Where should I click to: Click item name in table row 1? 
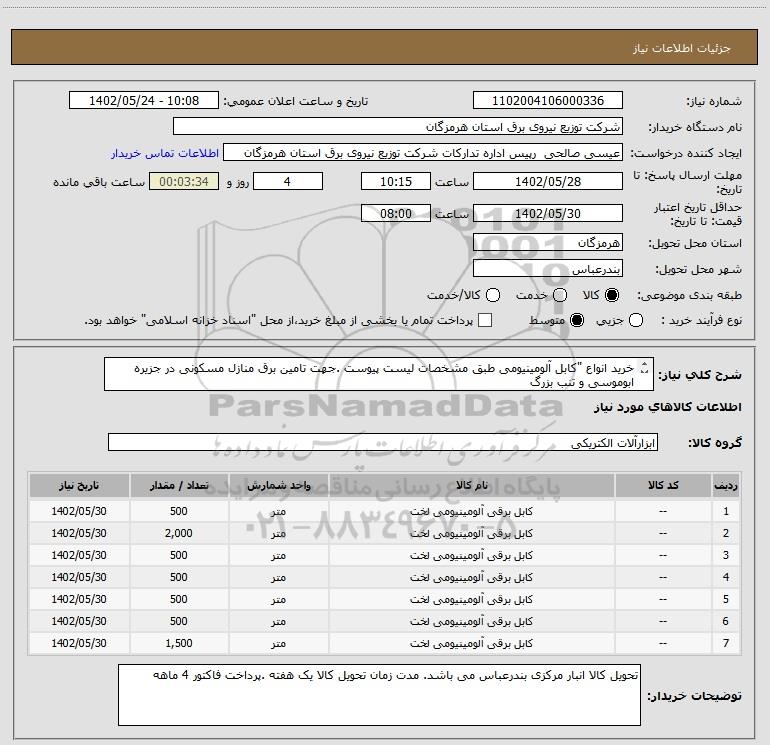pyautogui.click(x=471, y=511)
